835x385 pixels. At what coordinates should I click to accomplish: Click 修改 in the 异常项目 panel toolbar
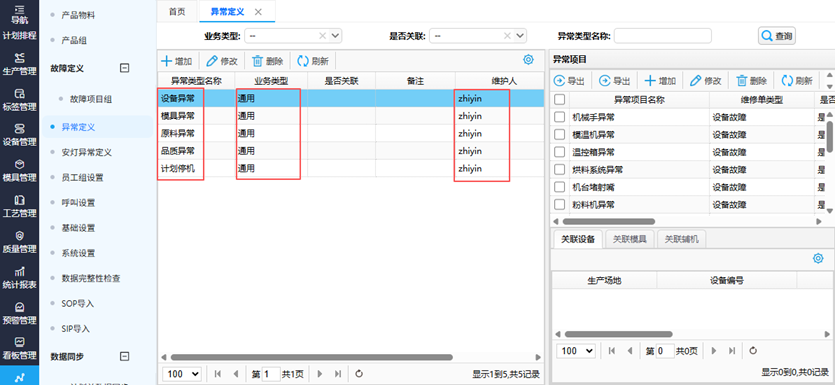(x=706, y=81)
